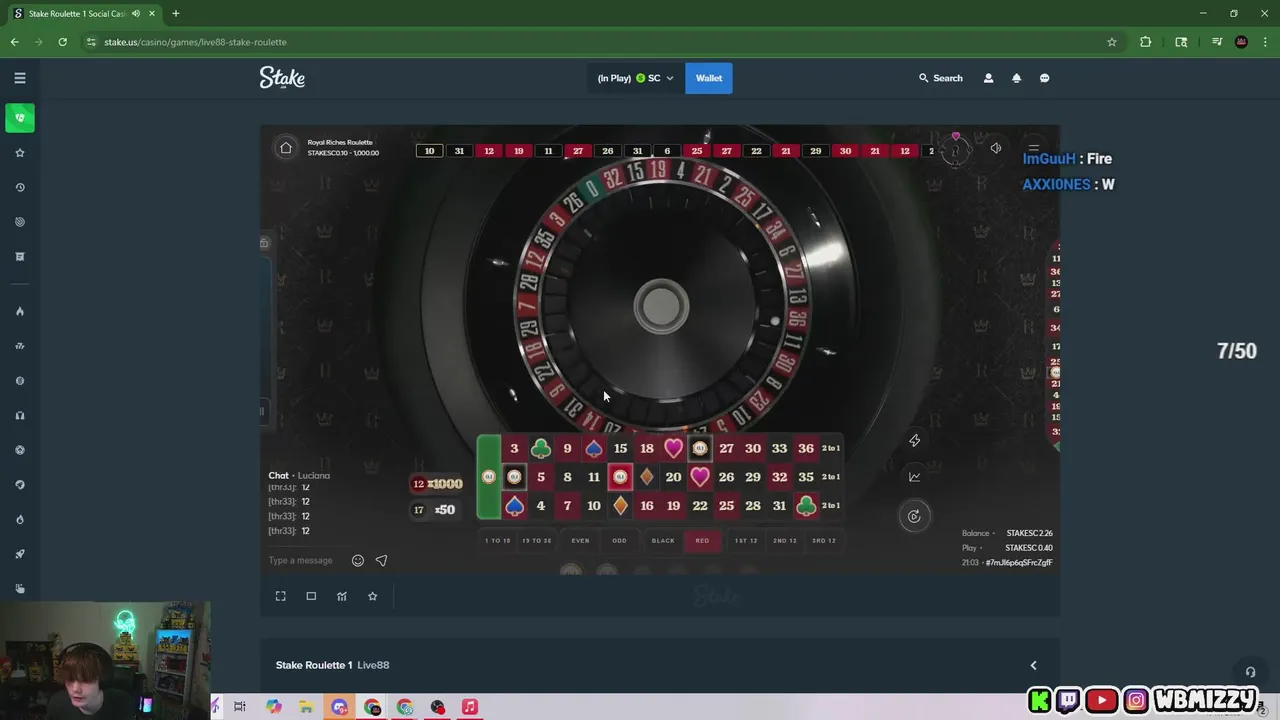Click the home icon in roulette lobby

286,148
